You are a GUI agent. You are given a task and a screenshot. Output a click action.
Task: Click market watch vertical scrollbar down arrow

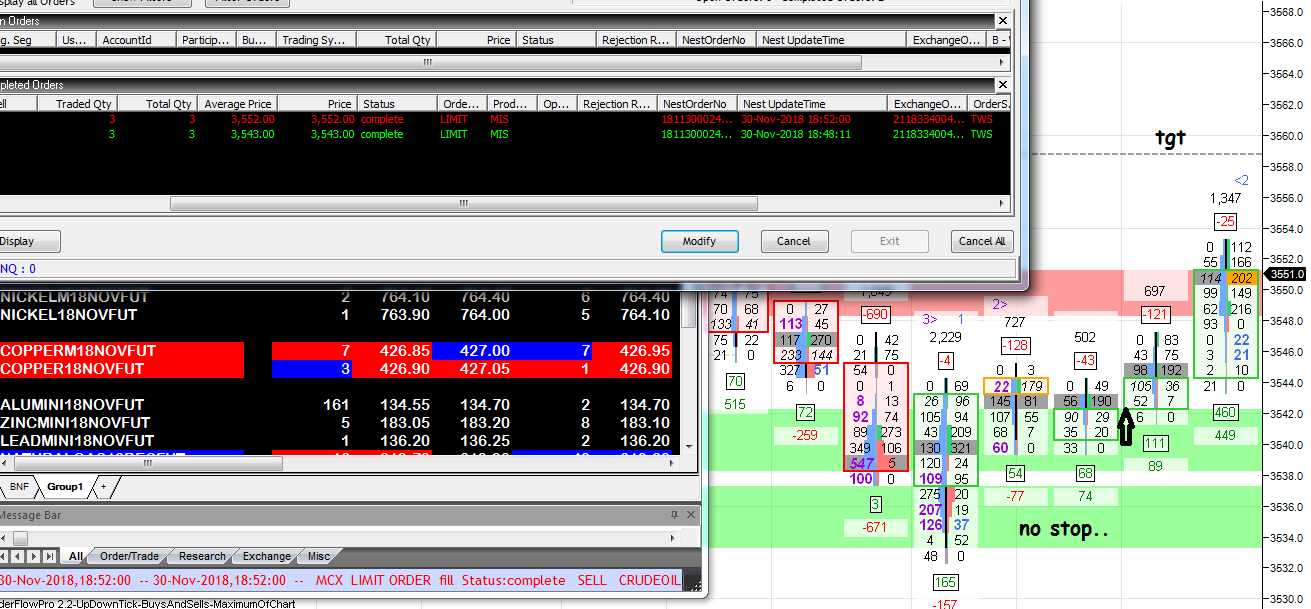(x=688, y=449)
